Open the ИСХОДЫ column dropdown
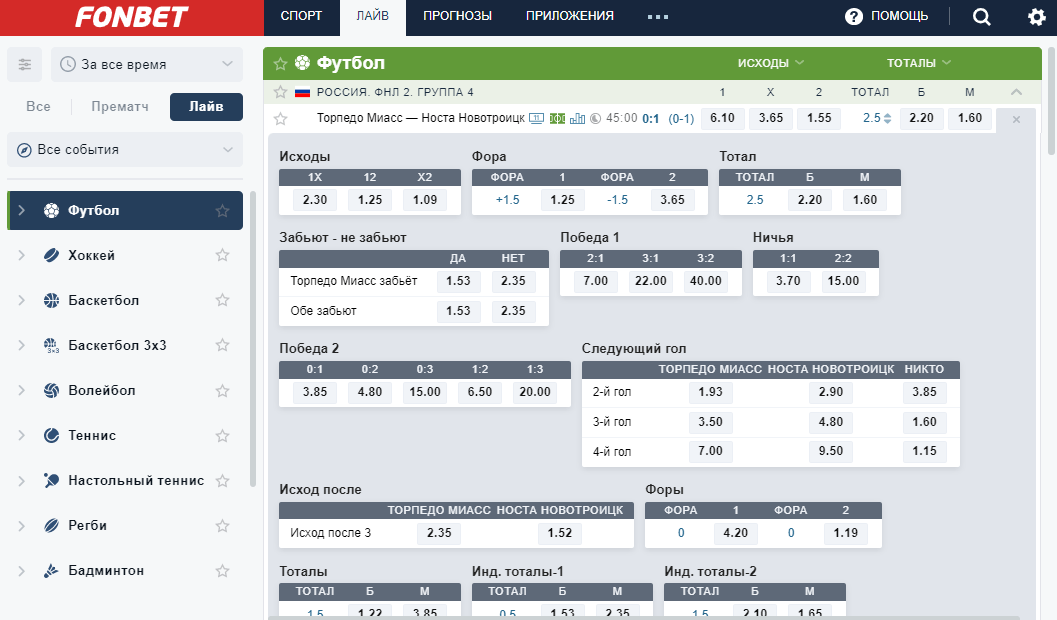Screen dimensions: 1057x620 pyautogui.click(x=771, y=63)
